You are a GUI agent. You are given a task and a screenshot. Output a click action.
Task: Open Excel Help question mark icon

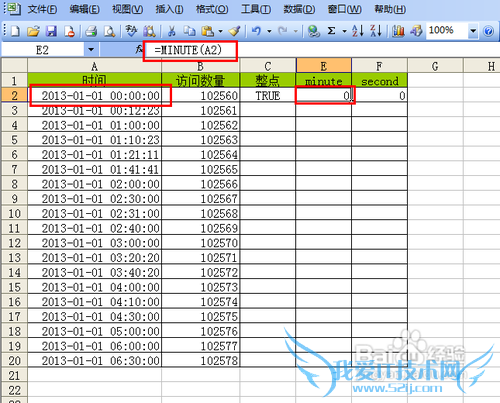click(488, 31)
